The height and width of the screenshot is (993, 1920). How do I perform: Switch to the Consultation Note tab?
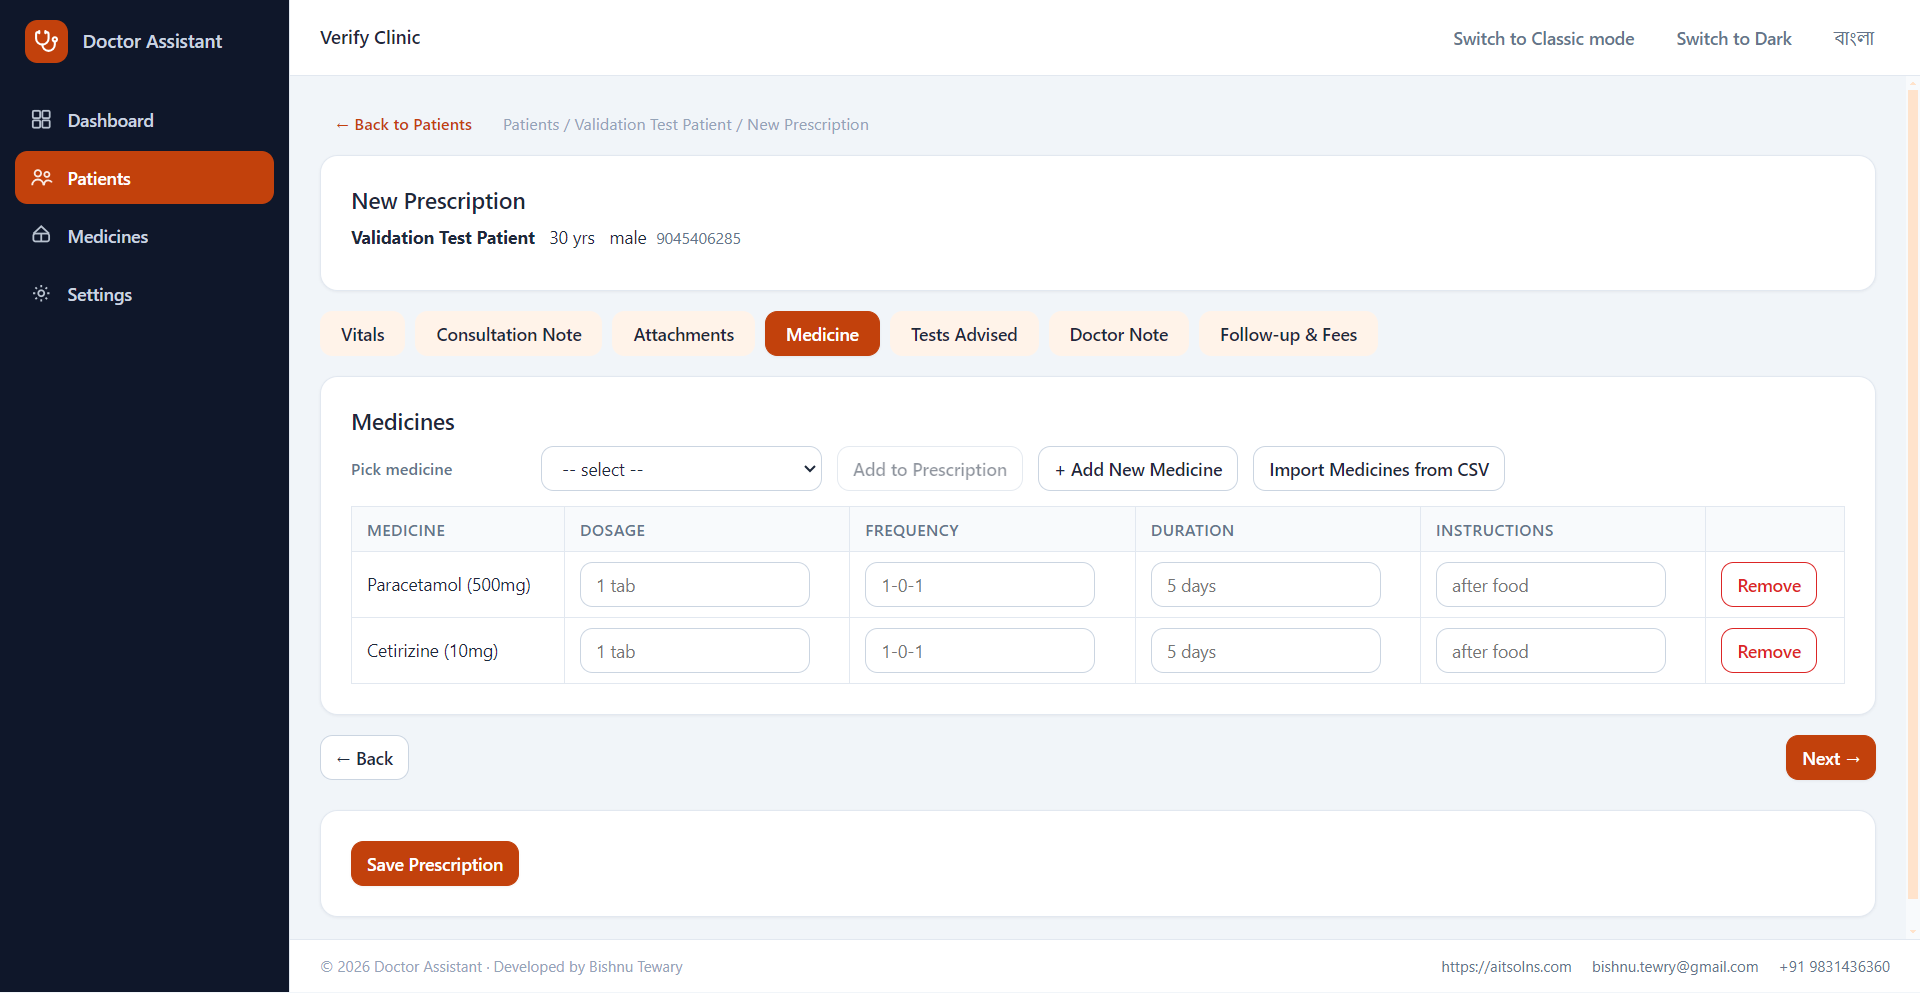[x=509, y=334]
